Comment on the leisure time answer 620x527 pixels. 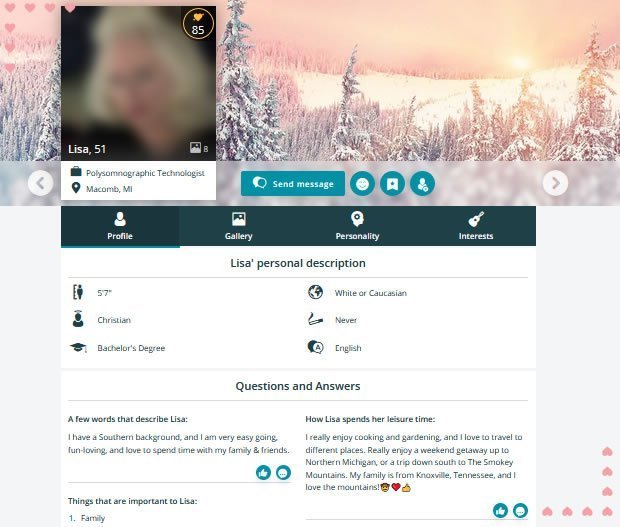[520, 510]
